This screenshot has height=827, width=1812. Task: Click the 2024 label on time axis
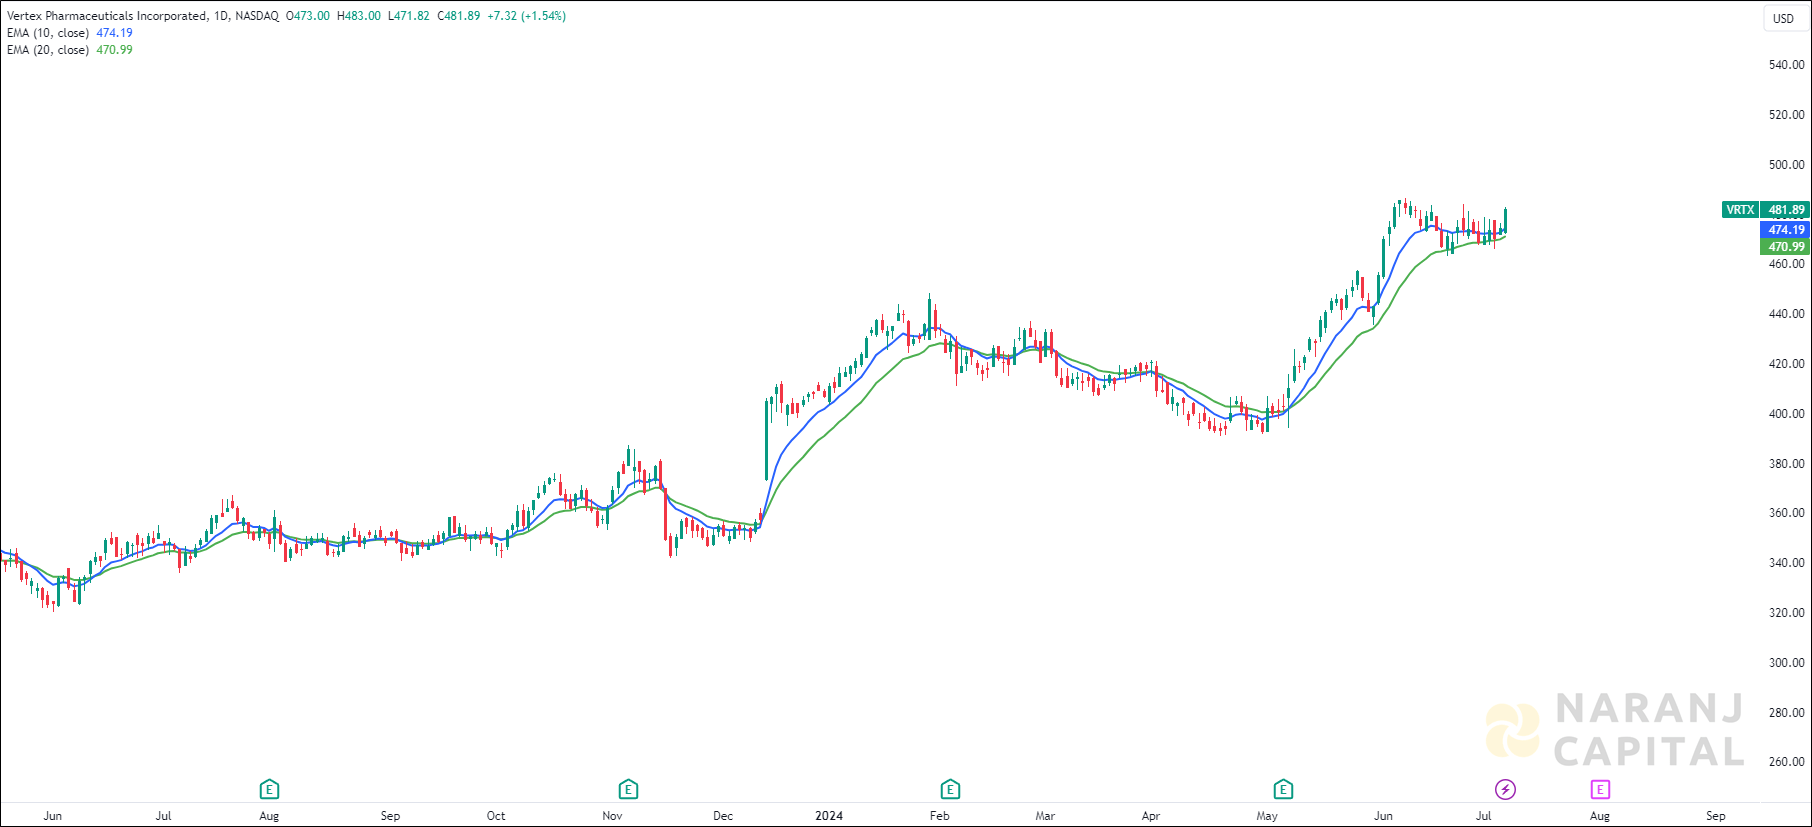(829, 816)
